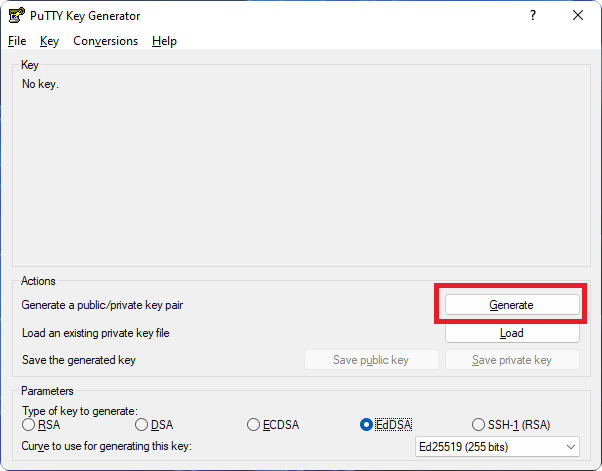
Task: Click the 'No key.' text in Key area
Action: tap(40, 84)
